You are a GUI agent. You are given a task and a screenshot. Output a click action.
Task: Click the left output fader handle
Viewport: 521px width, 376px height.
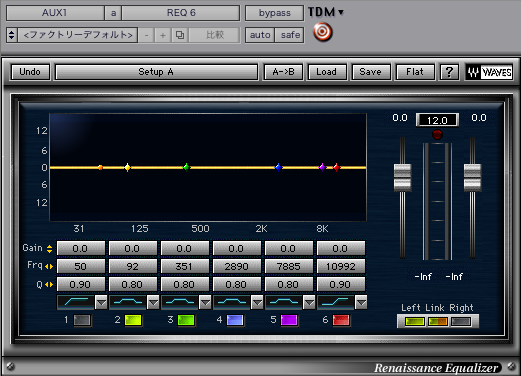(x=403, y=177)
